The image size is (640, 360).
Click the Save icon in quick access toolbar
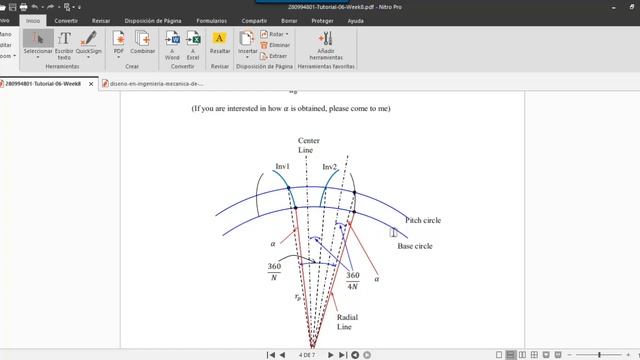pyautogui.click(x=13, y=7)
